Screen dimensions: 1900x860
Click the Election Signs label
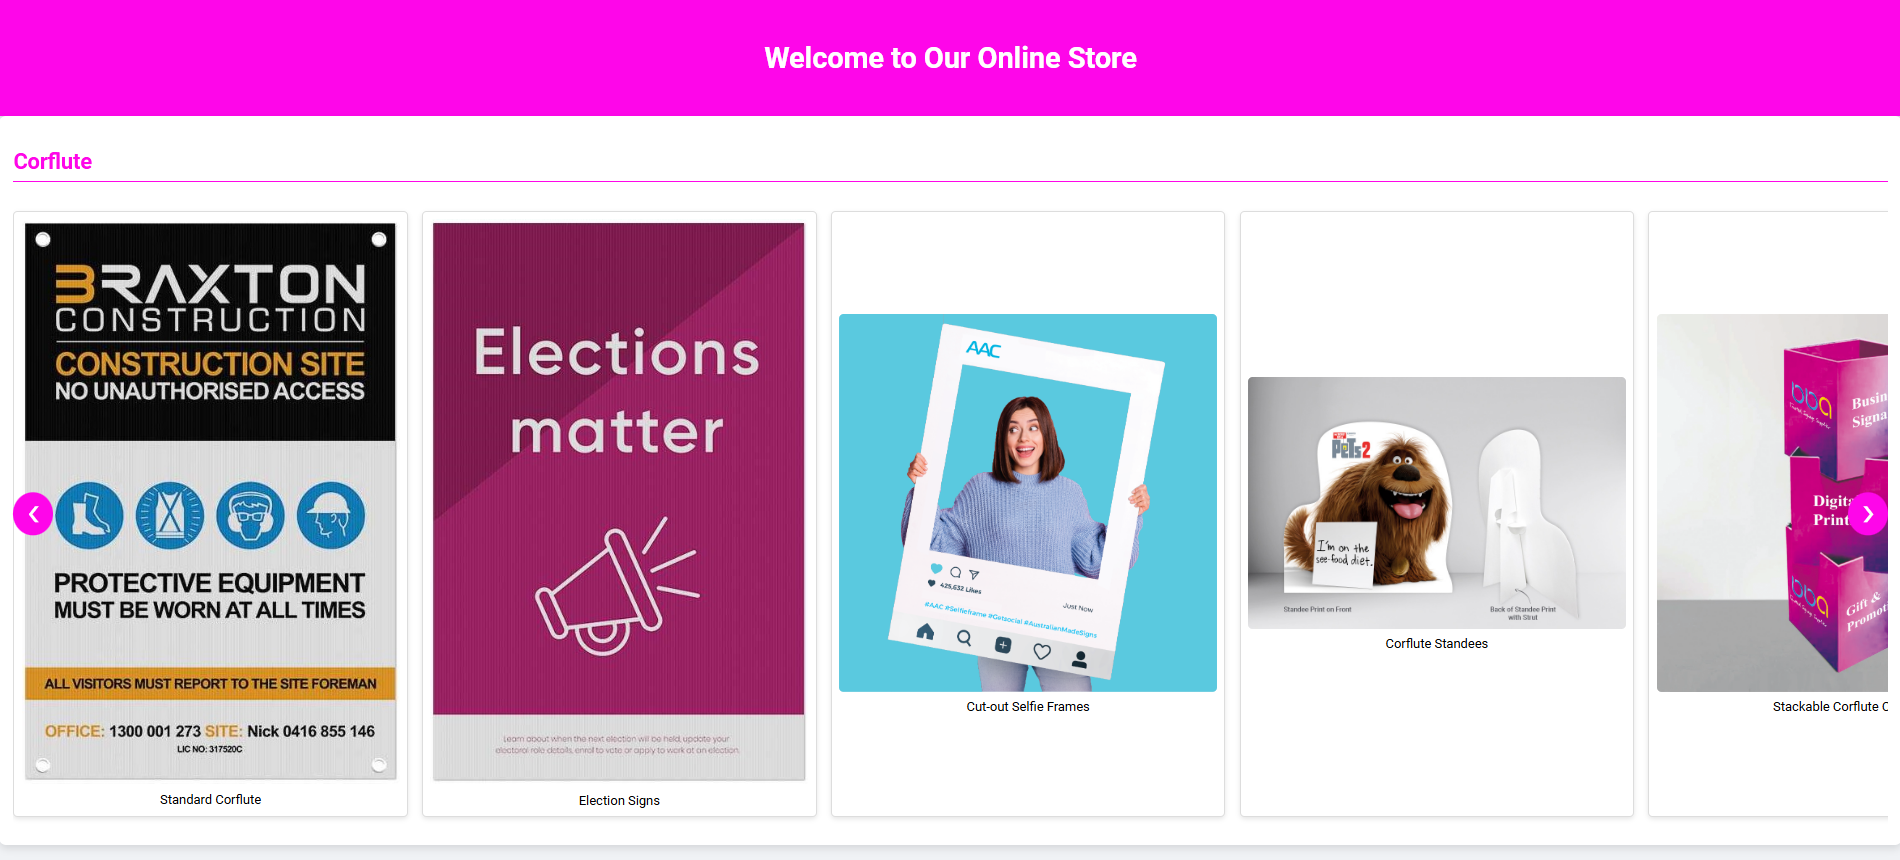pyautogui.click(x=619, y=801)
